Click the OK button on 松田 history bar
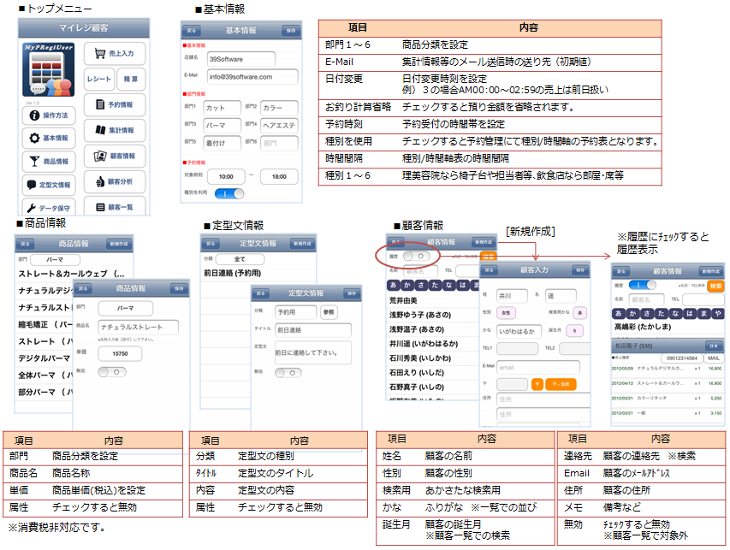 click(x=714, y=346)
